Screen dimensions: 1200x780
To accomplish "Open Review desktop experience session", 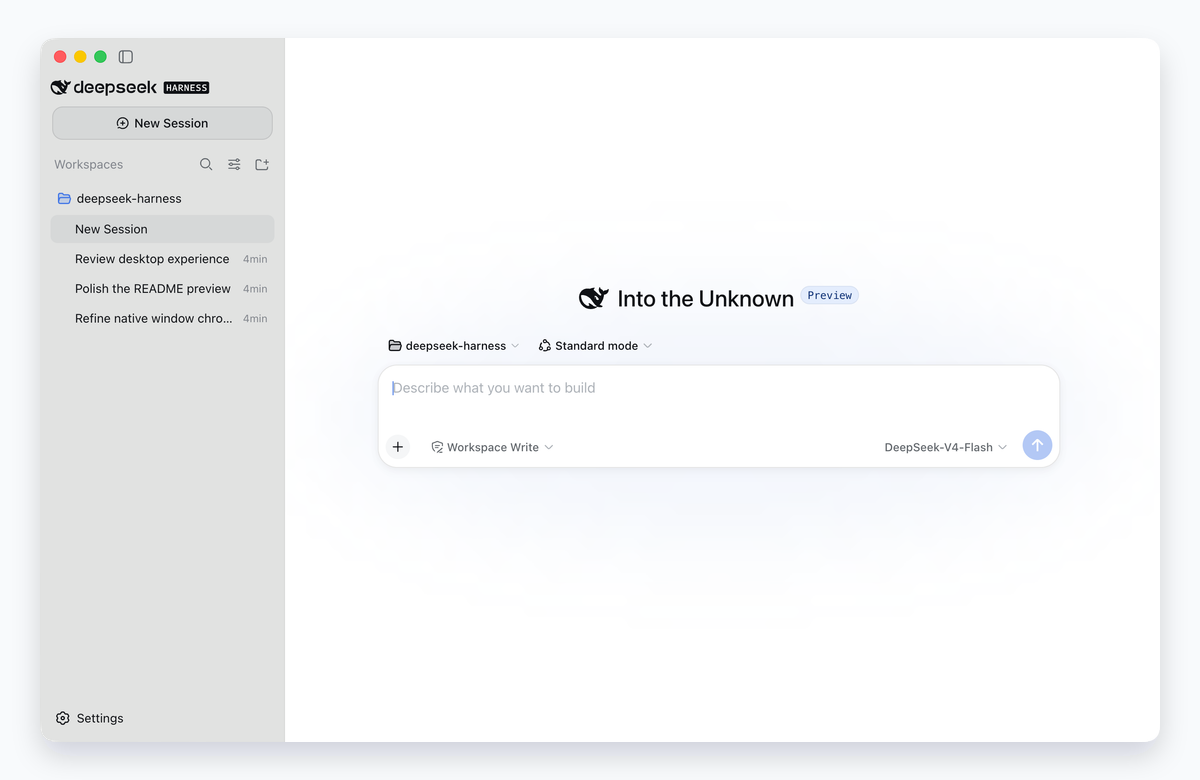I will 162,259.
